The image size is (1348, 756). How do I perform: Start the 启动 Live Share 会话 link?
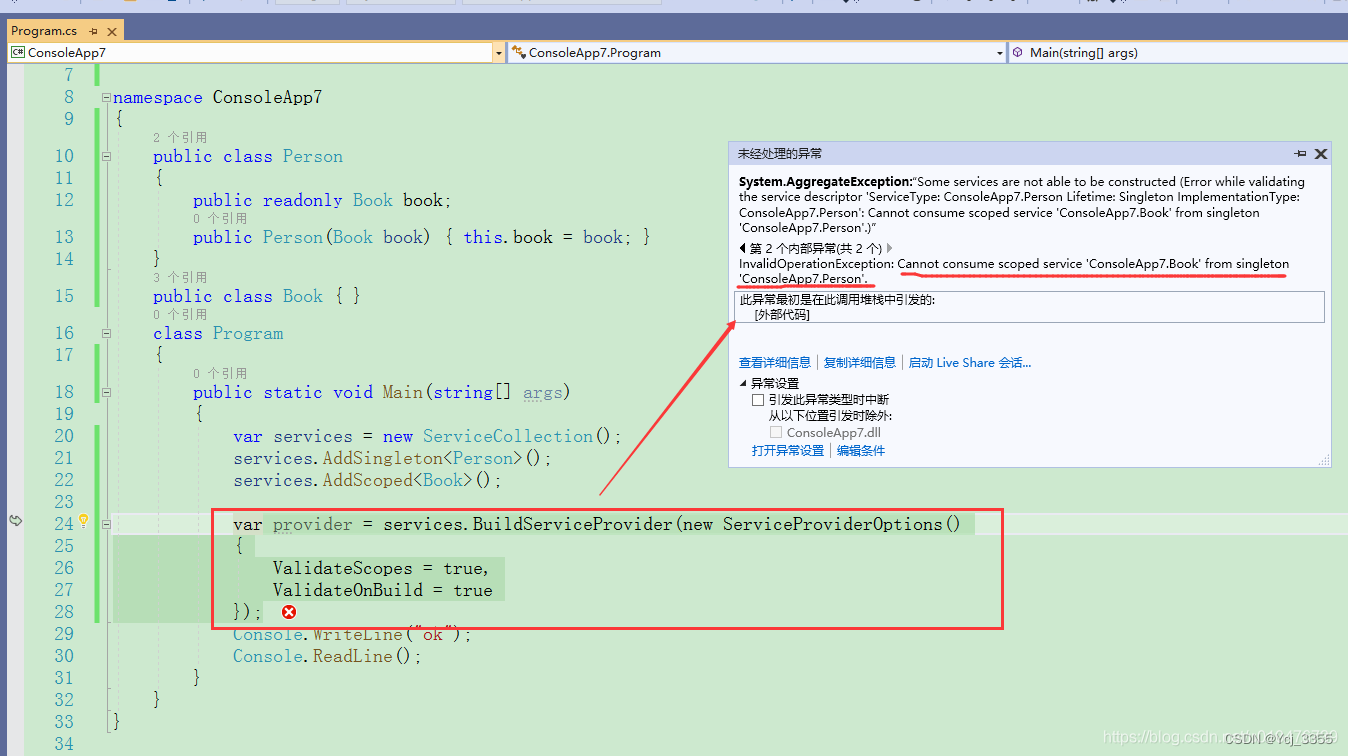pyautogui.click(x=969, y=363)
